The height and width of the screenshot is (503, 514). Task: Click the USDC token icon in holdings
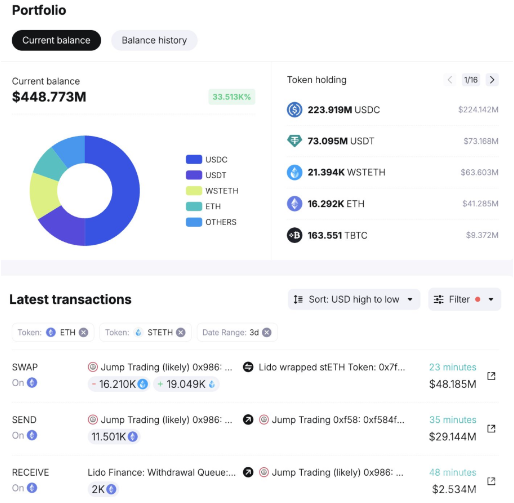[x=294, y=110]
